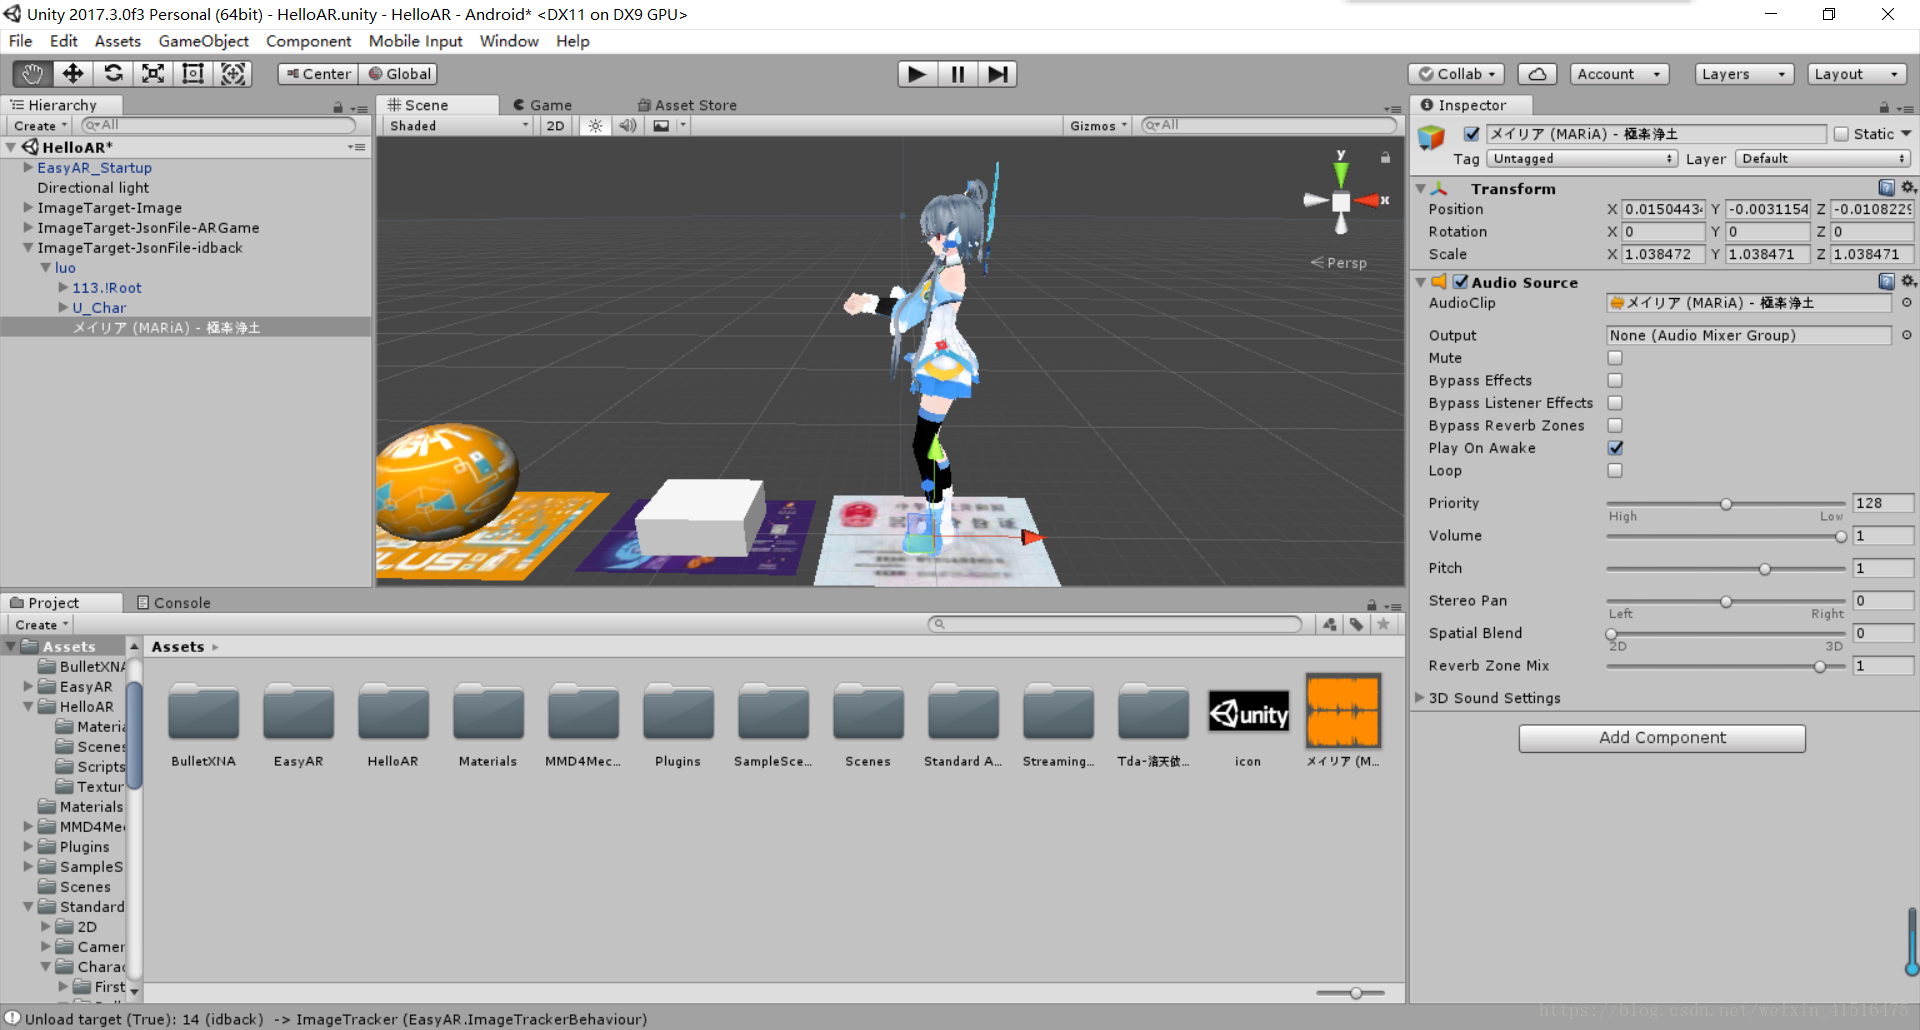Toggle 2D scene view mode
Screen dimensions: 1920x1030
[555, 126]
